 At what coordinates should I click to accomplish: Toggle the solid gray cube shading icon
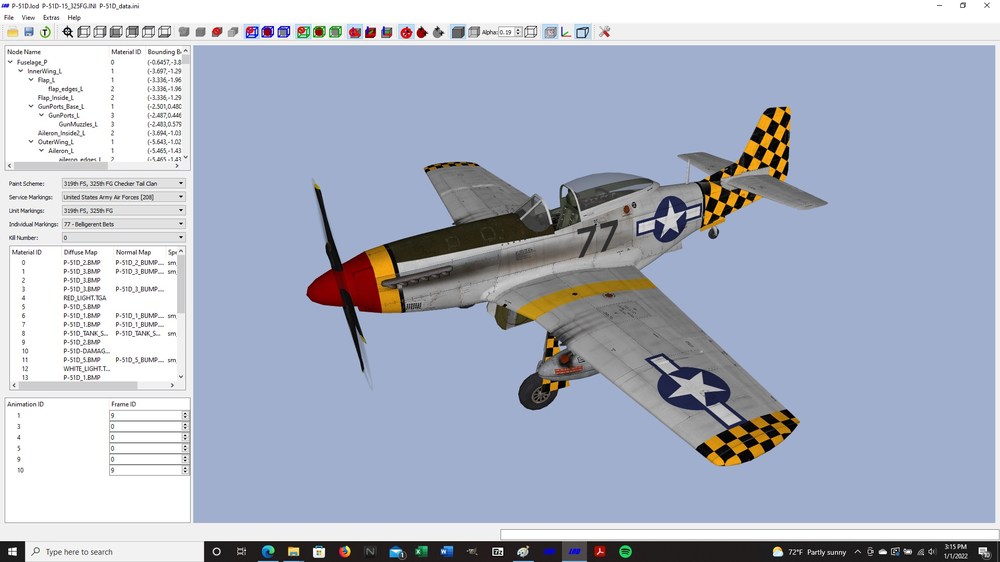[458, 32]
